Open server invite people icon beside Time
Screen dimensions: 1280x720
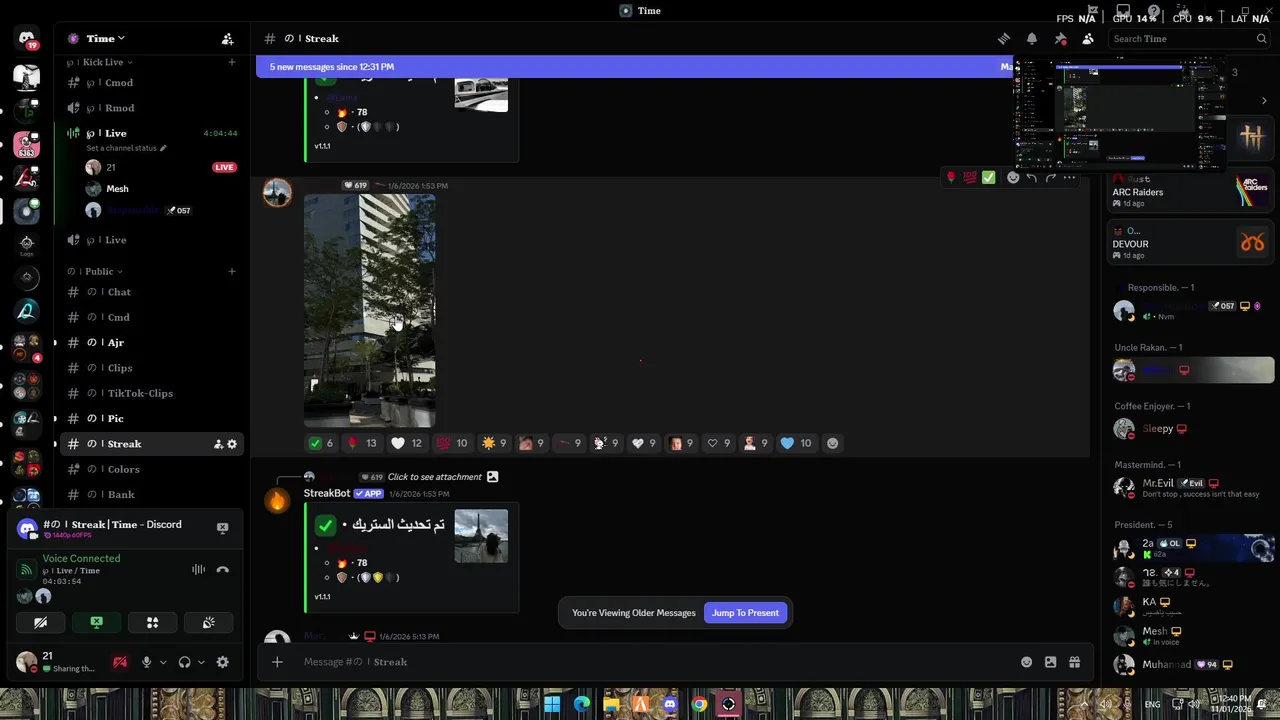[228, 39]
